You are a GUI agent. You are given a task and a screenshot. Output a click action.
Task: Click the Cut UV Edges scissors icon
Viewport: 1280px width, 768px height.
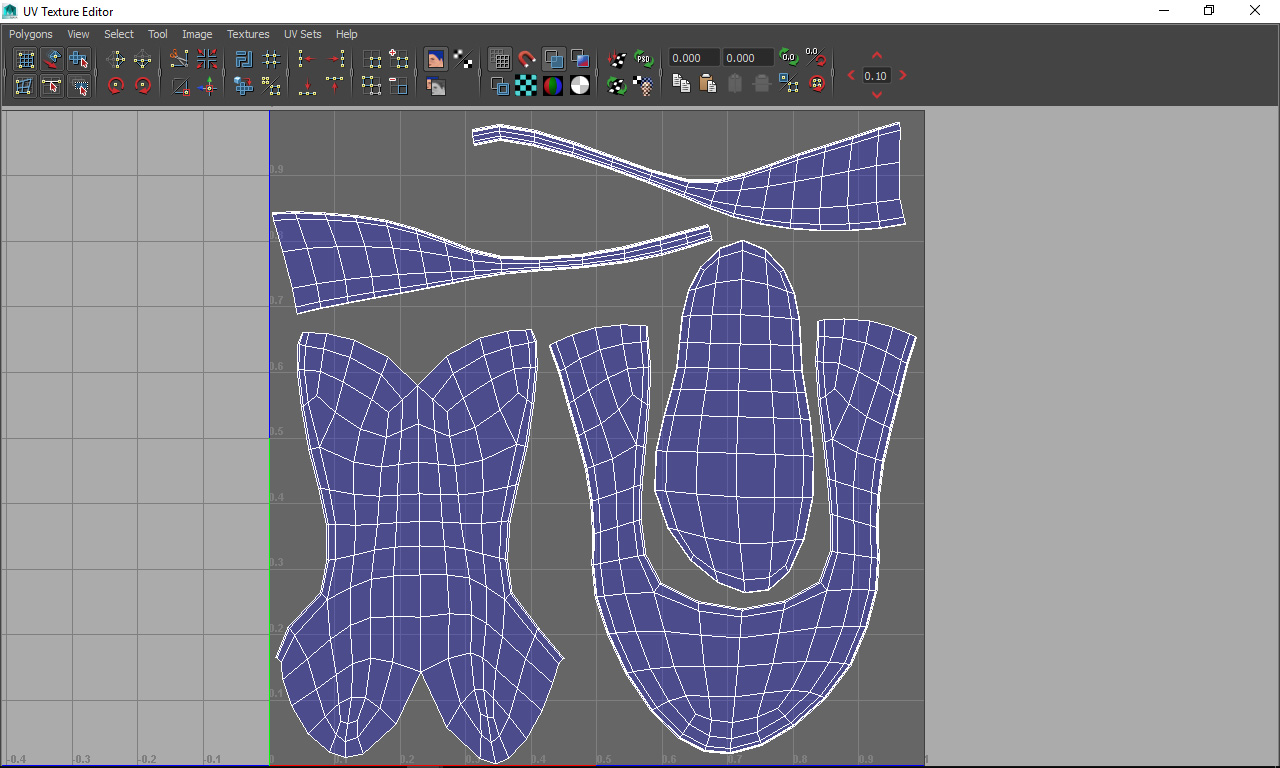179,60
